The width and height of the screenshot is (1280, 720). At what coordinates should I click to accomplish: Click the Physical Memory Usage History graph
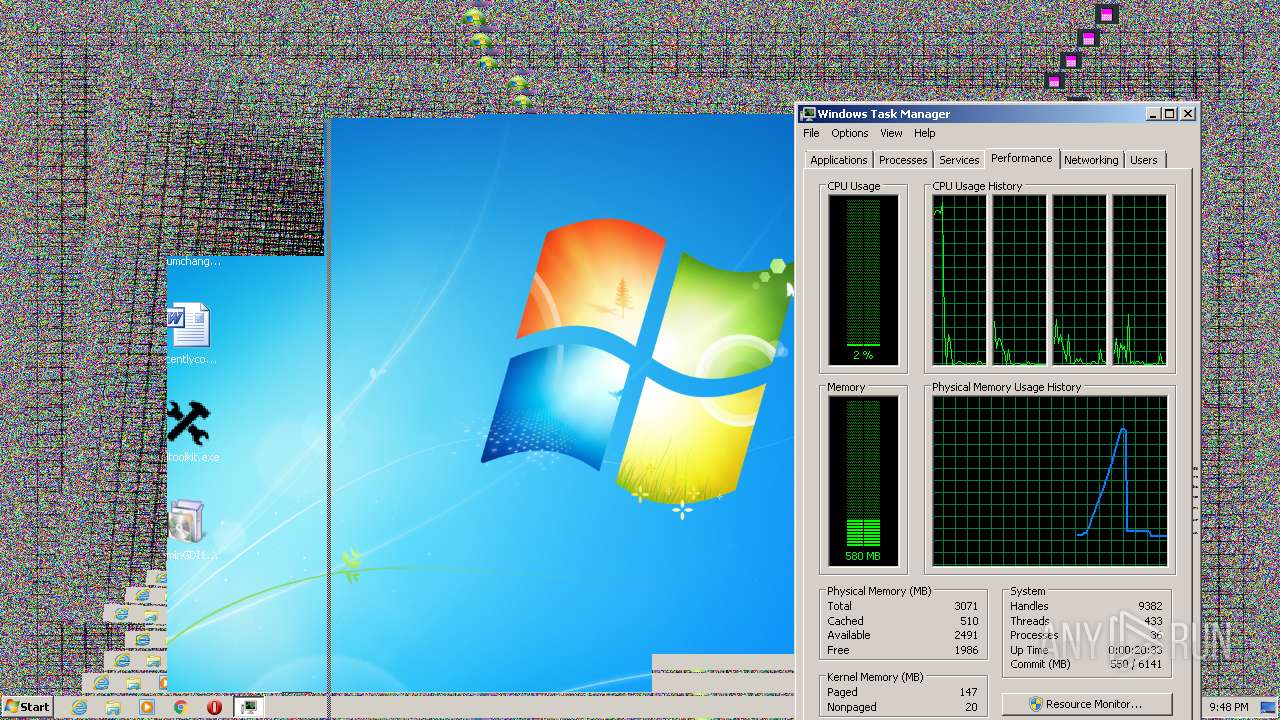(x=1050, y=481)
